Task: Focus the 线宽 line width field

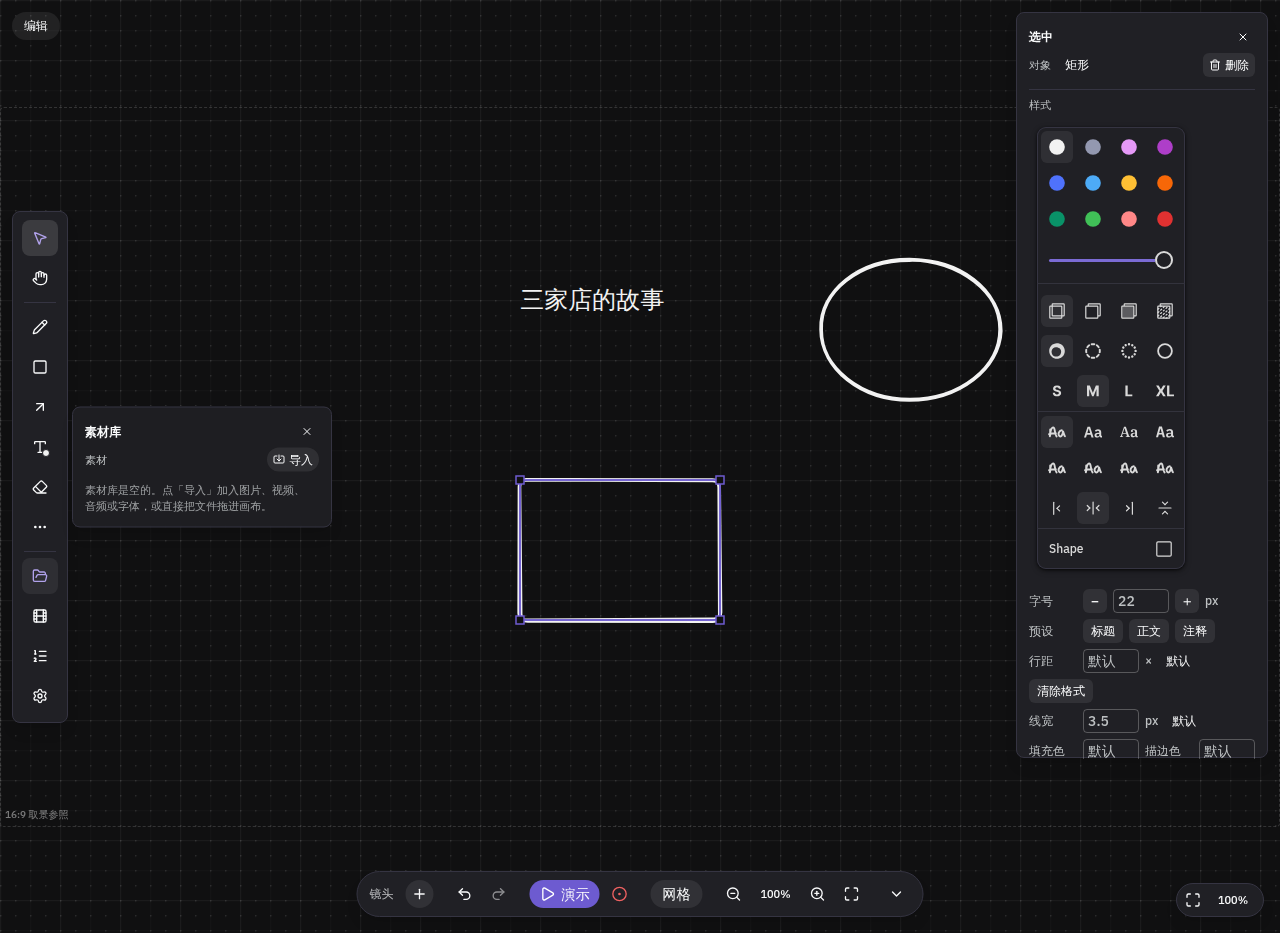Action: coord(1111,721)
